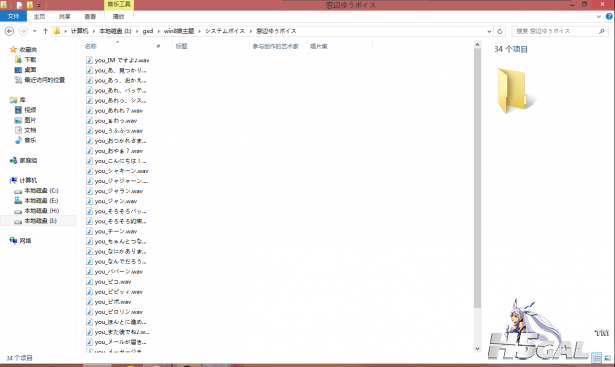
Task: Open drive 本地磁盘 (H:)
Action: (41, 211)
